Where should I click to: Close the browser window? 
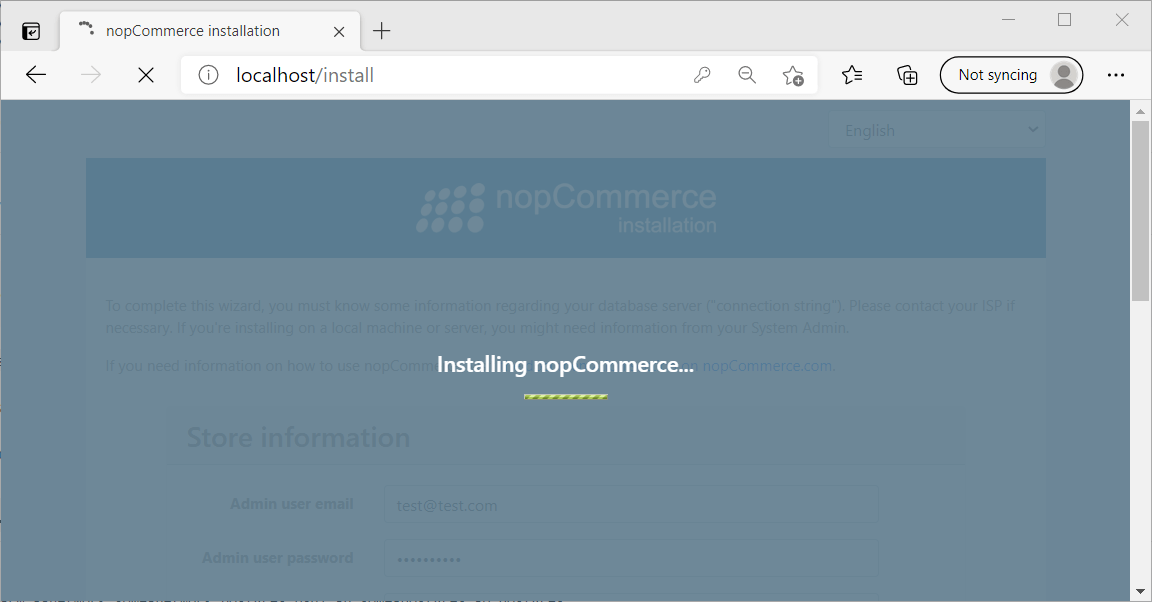1122,20
